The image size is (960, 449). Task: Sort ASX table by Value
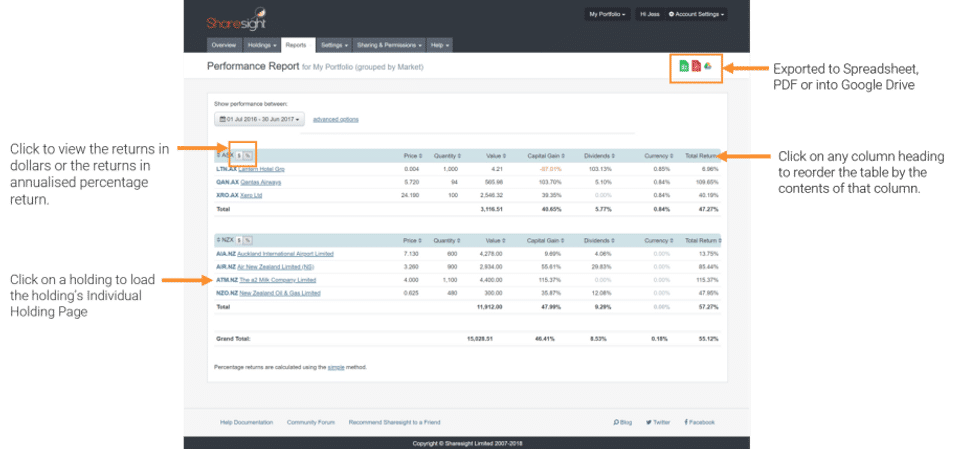click(x=494, y=156)
